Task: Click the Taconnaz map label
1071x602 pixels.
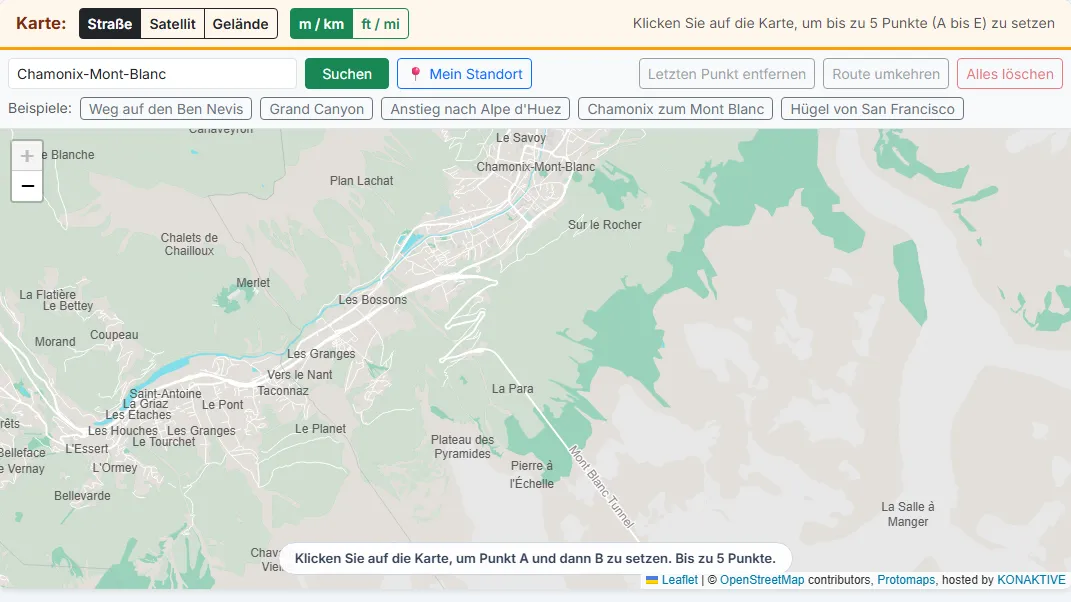Action: click(x=283, y=390)
